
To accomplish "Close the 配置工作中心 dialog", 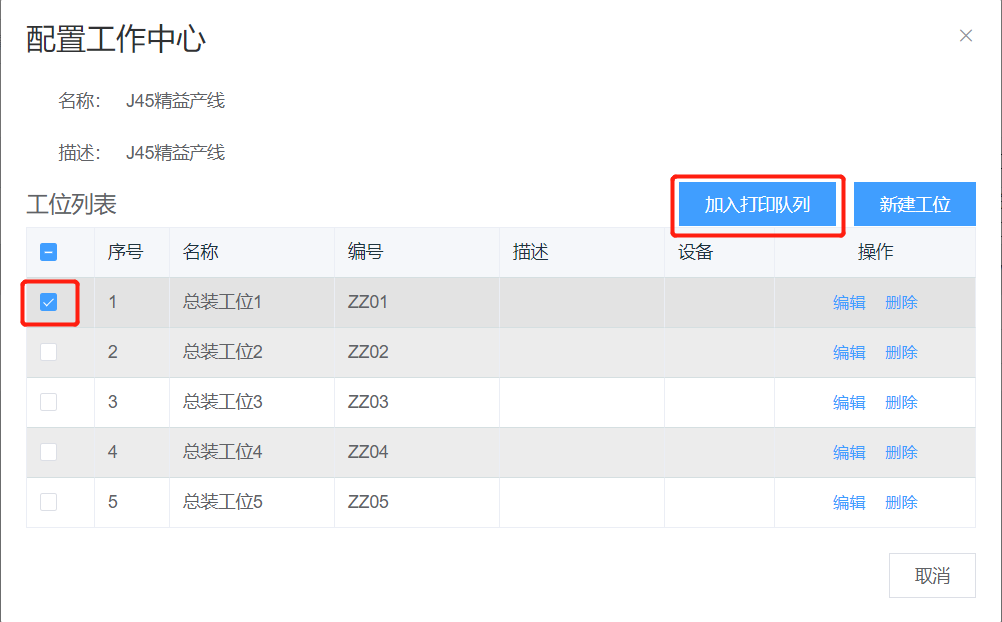I will tap(965, 36).
